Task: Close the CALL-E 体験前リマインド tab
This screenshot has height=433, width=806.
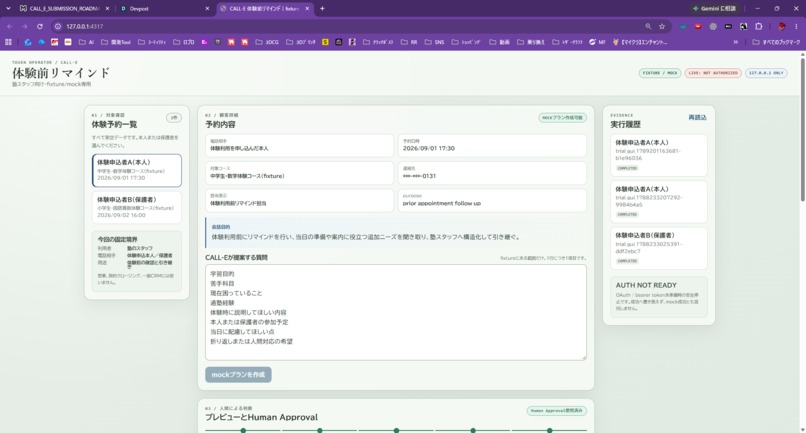Action: [x=307, y=8]
